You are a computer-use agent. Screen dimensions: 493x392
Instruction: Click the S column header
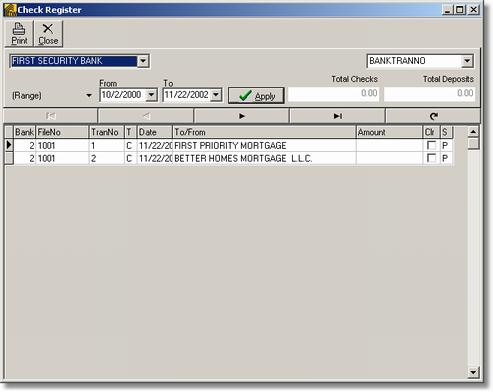(x=446, y=132)
